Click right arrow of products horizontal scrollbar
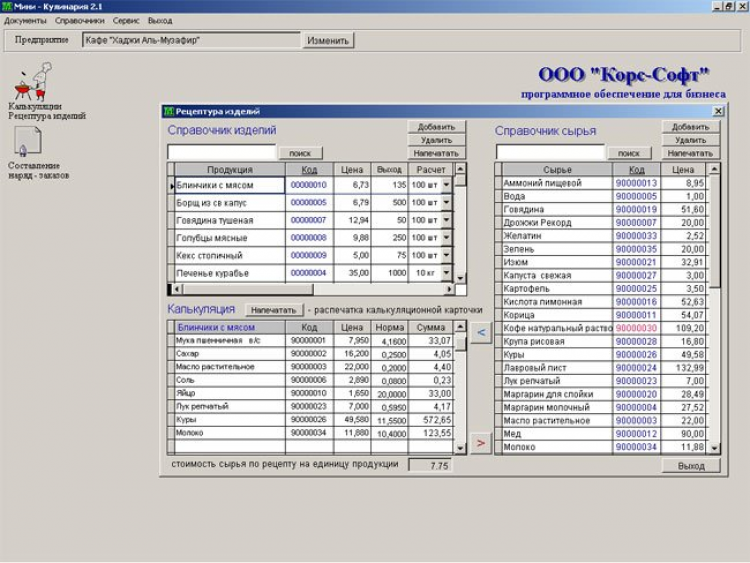750x563 pixels. (449, 289)
